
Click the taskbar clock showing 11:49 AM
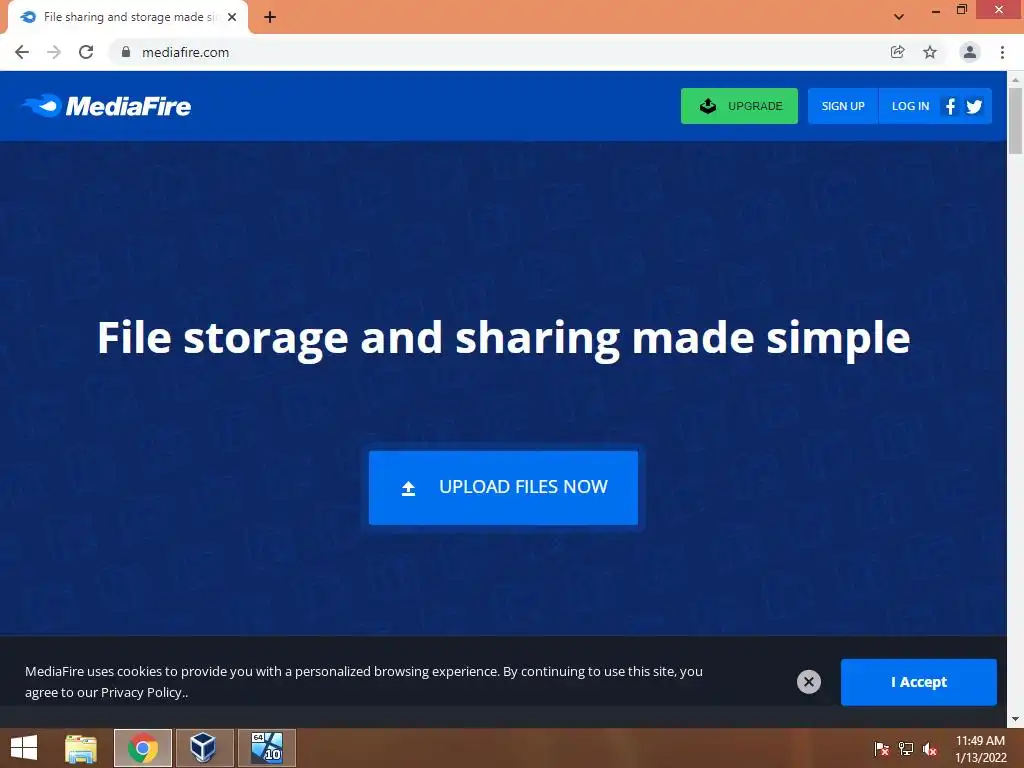pyautogui.click(x=980, y=748)
